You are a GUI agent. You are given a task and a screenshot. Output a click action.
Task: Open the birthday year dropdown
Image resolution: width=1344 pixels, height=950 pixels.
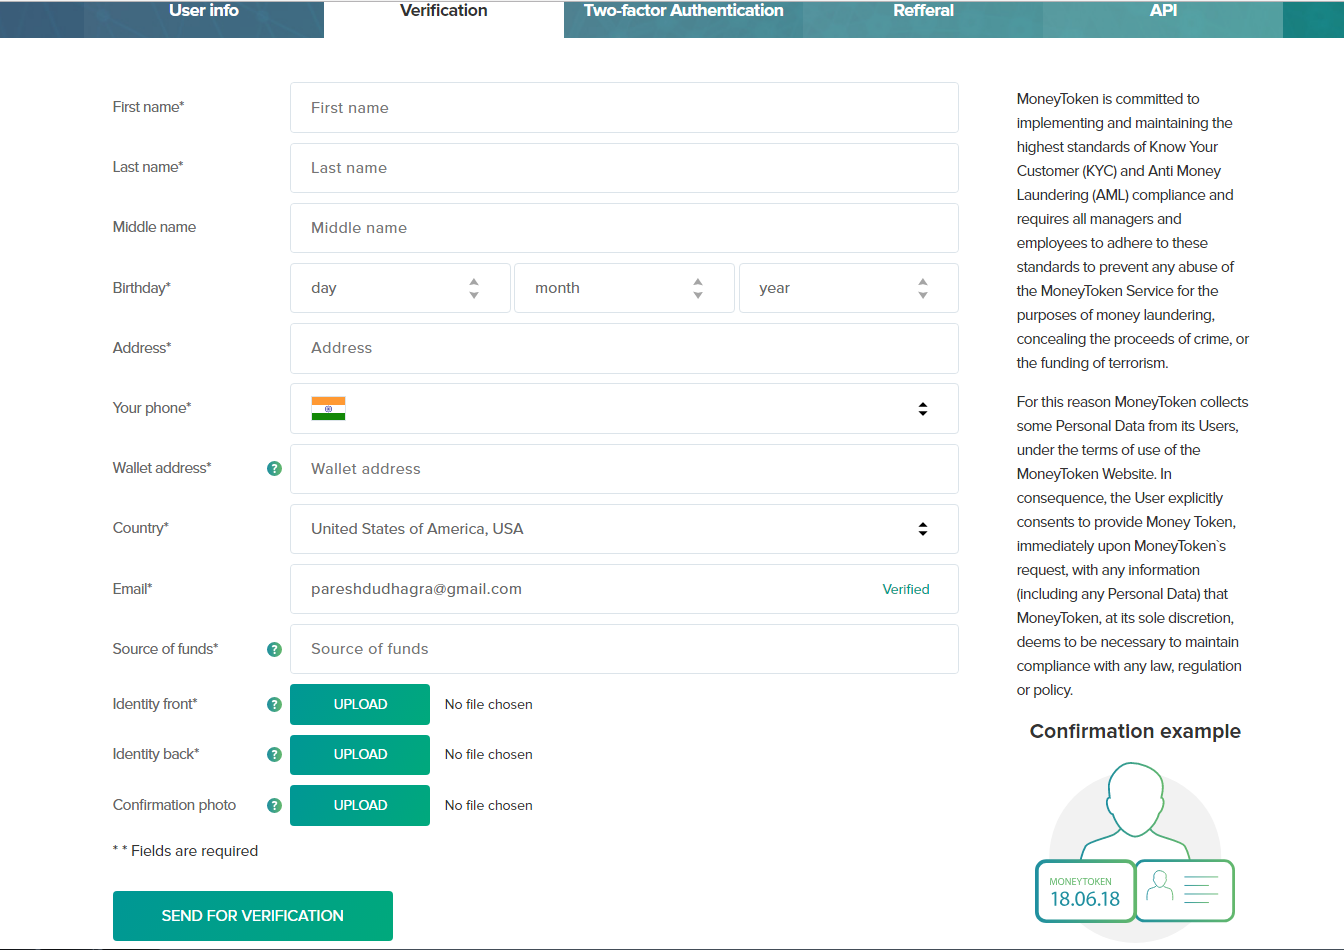click(x=849, y=288)
